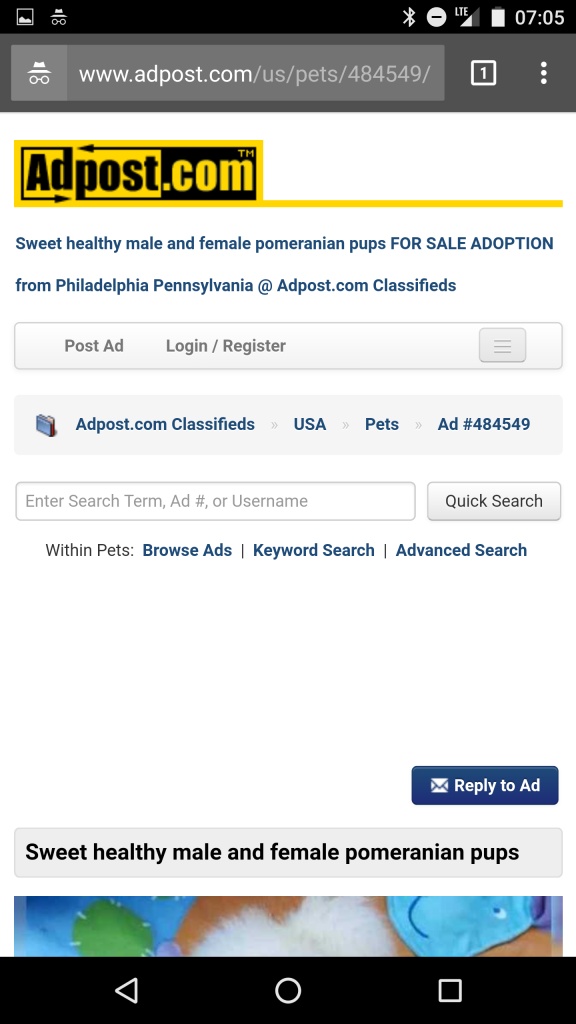
Task: Click the Quick Search button
Action: (x=494, y=501)
